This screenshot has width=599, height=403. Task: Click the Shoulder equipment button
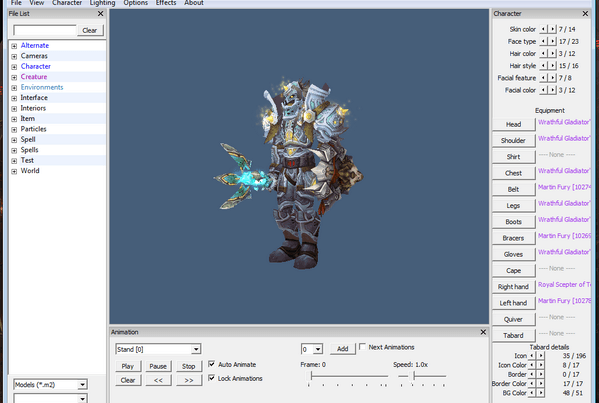[x=513, y=141]
